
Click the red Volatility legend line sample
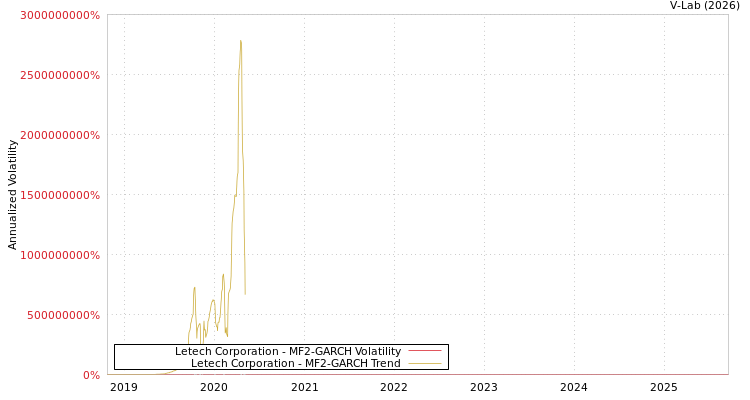[425, 351]
